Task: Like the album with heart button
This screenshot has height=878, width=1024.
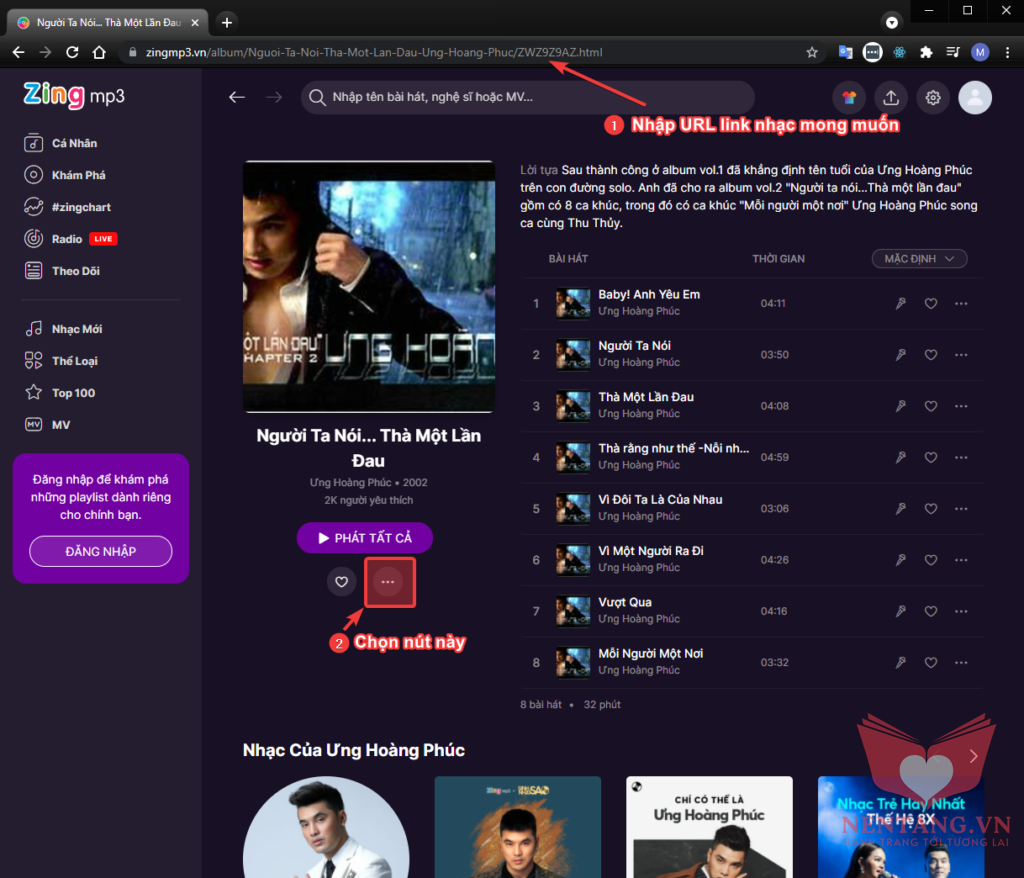Action: click(341, 581)
